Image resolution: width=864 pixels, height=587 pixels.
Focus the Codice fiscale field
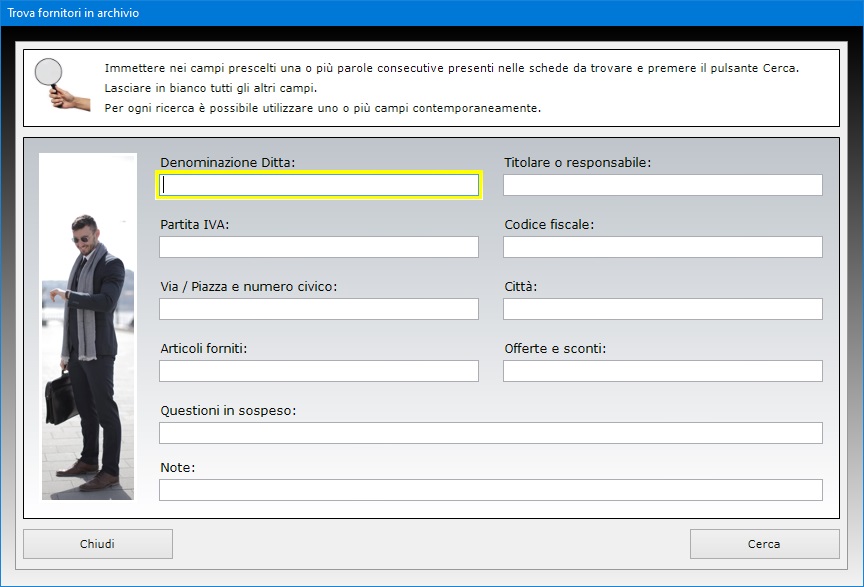pos(663,247)
